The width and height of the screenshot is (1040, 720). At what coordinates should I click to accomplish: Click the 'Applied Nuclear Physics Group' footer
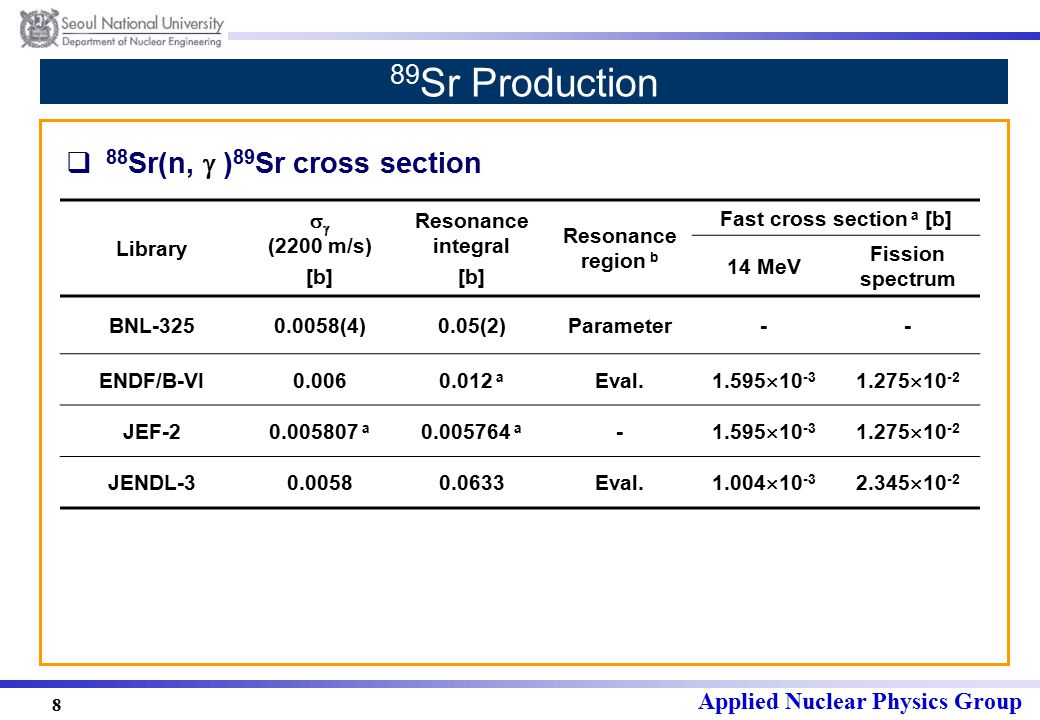(x=860, y=701)
